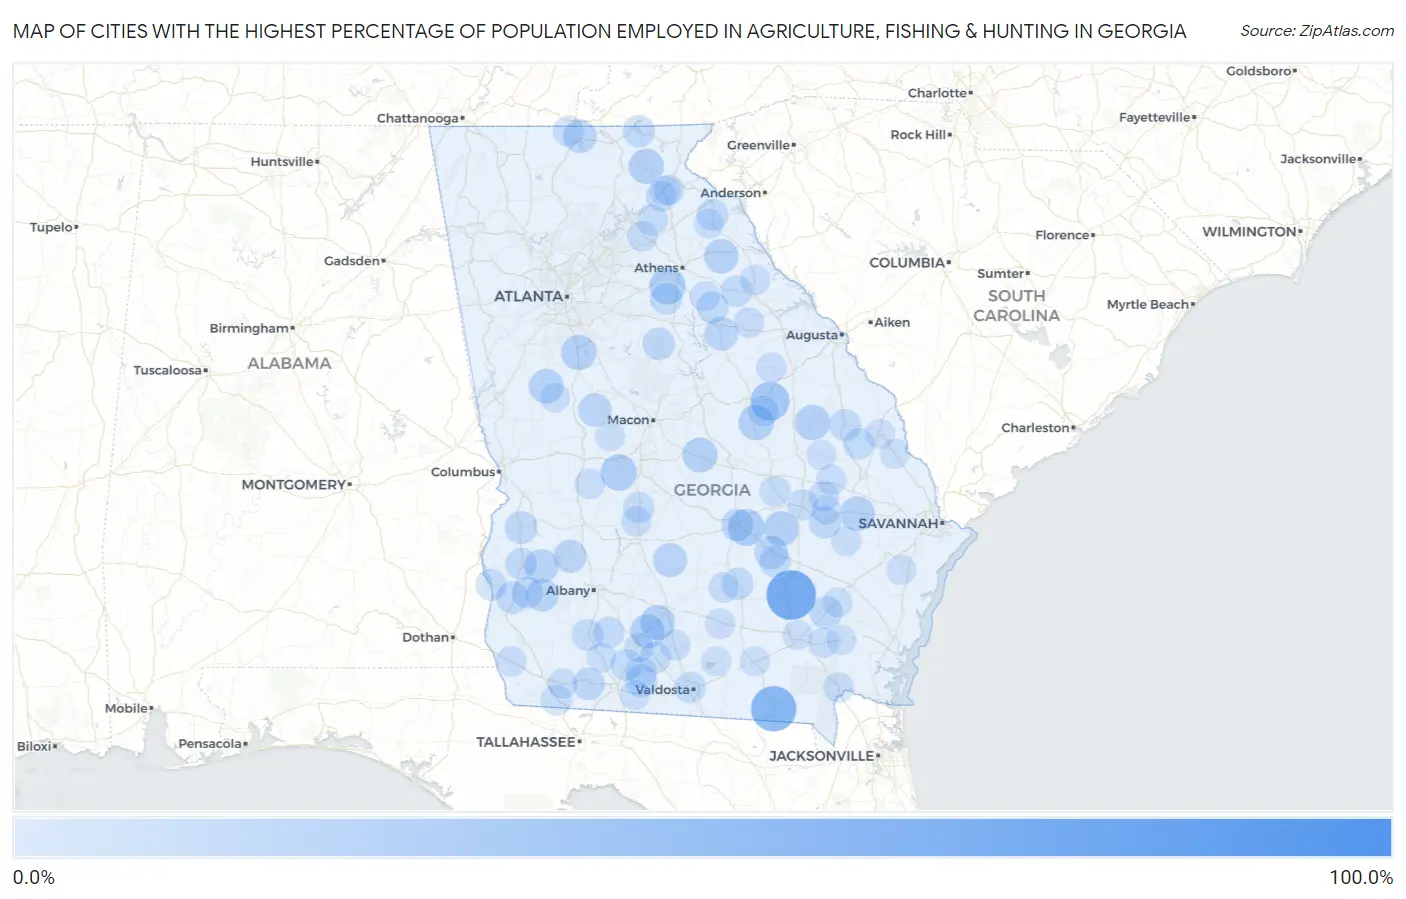Click the Dothan label
Viewport: 1406px width, 899px height.
click(425, 637)
